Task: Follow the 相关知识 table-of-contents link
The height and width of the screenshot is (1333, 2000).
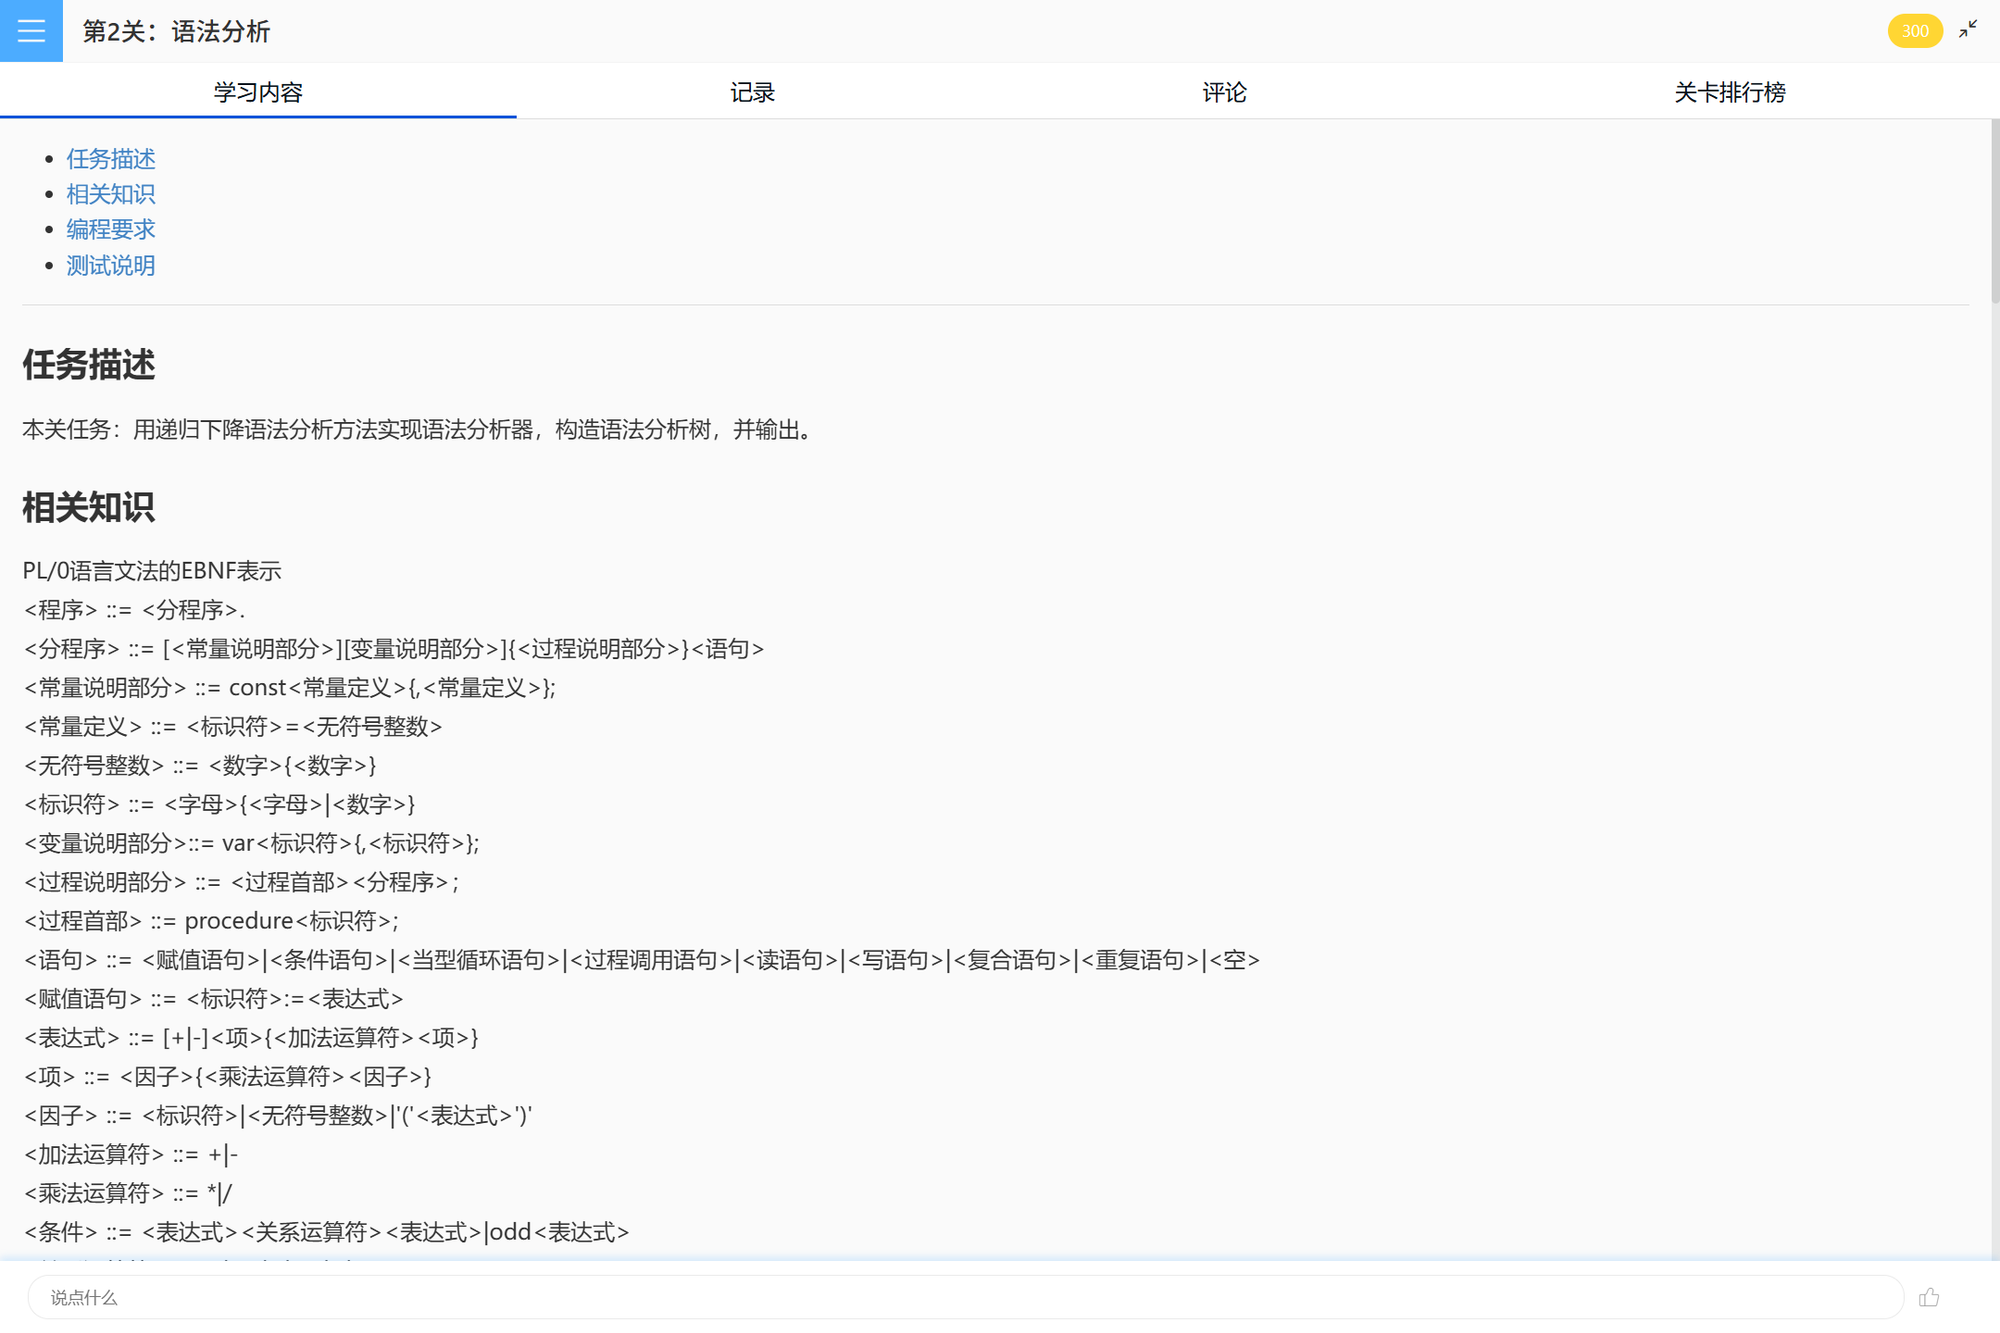Action: click(x=111, y=194)
